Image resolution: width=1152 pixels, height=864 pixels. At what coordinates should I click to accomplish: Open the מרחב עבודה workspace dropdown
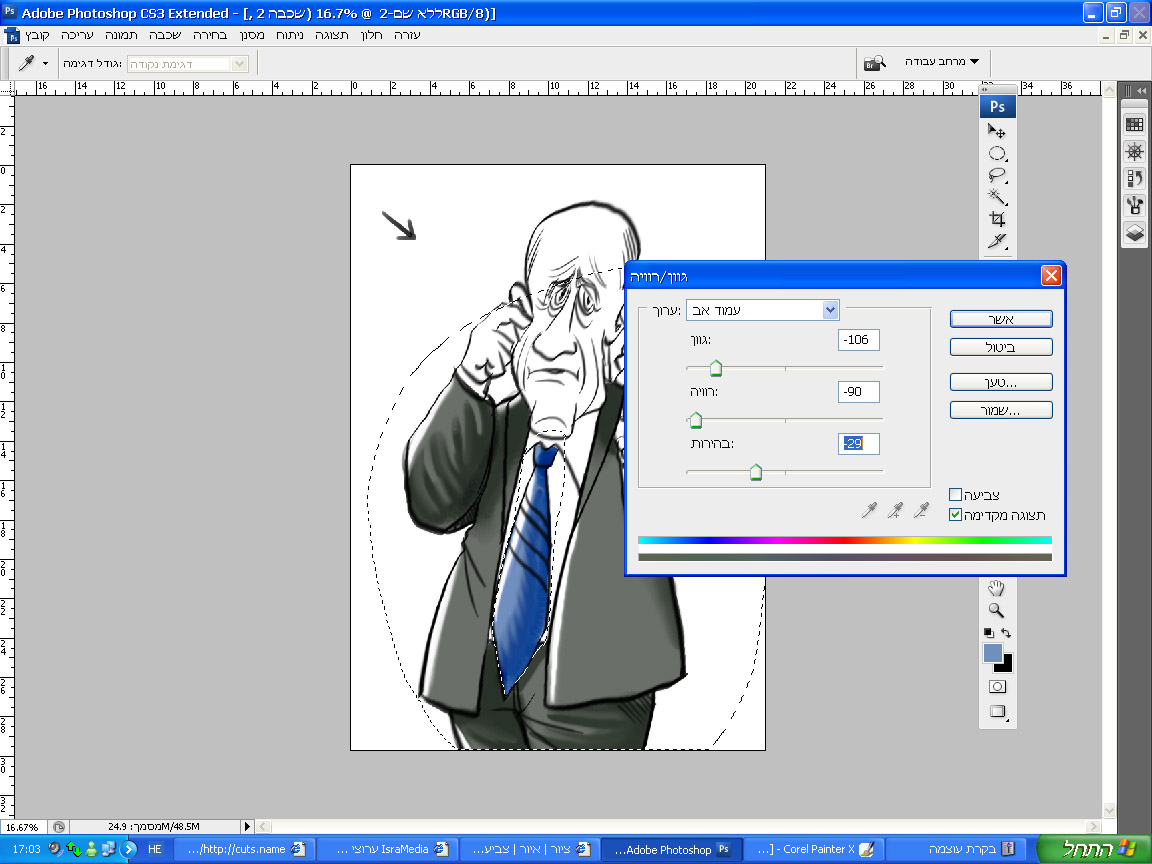click(x=942, y=62)
